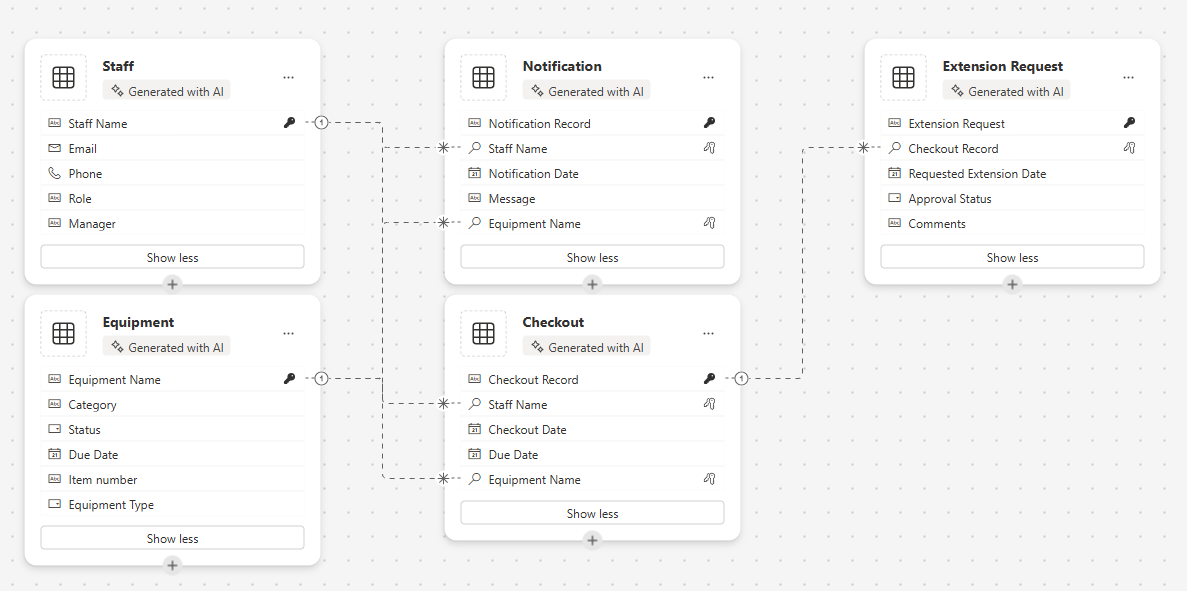Image resolution: width=1187 pixels, height=591 pixels.
Task: Click the key icon beside Staff Name
Action: click(x=289, y=122)
